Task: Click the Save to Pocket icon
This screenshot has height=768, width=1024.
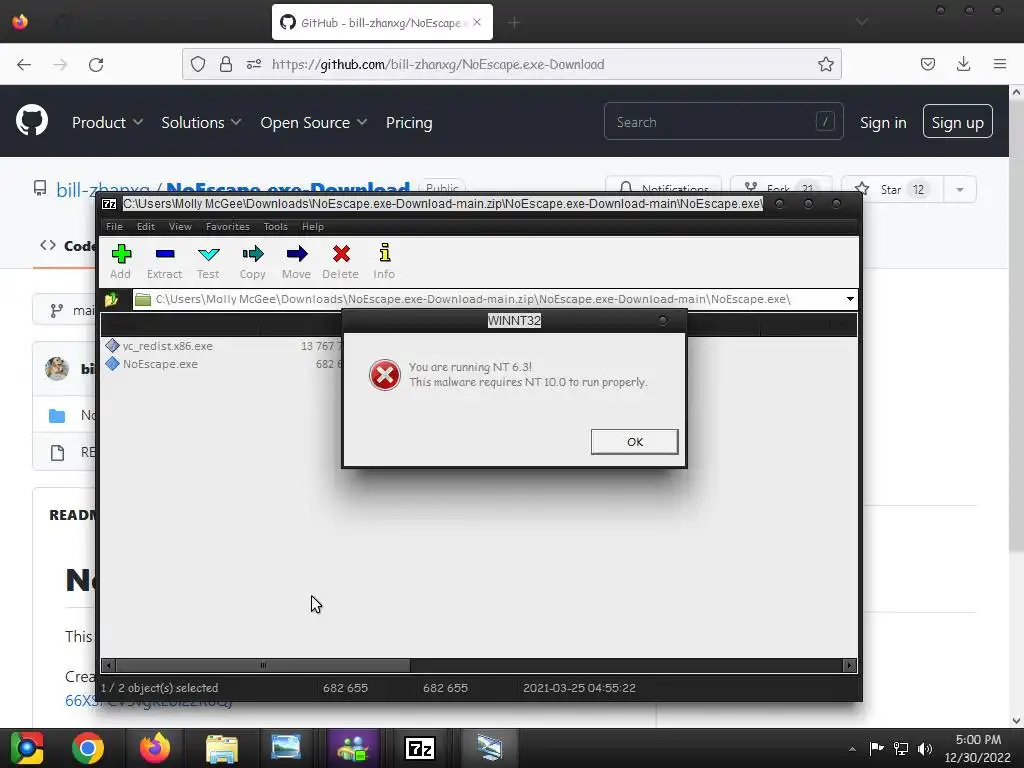Action: click(x=927, y=64)
